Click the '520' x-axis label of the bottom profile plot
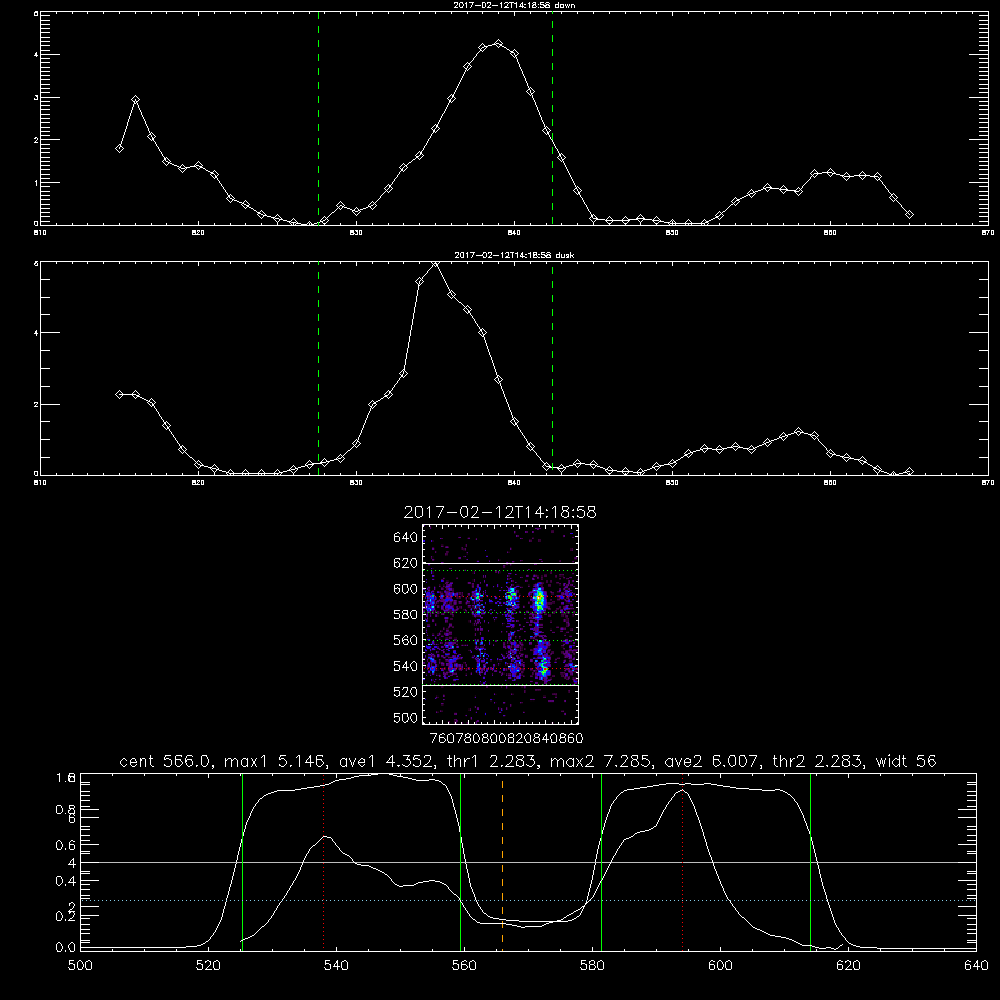Image resolution: width=1000 pixels, height=1000 pixels. [208, 966]
